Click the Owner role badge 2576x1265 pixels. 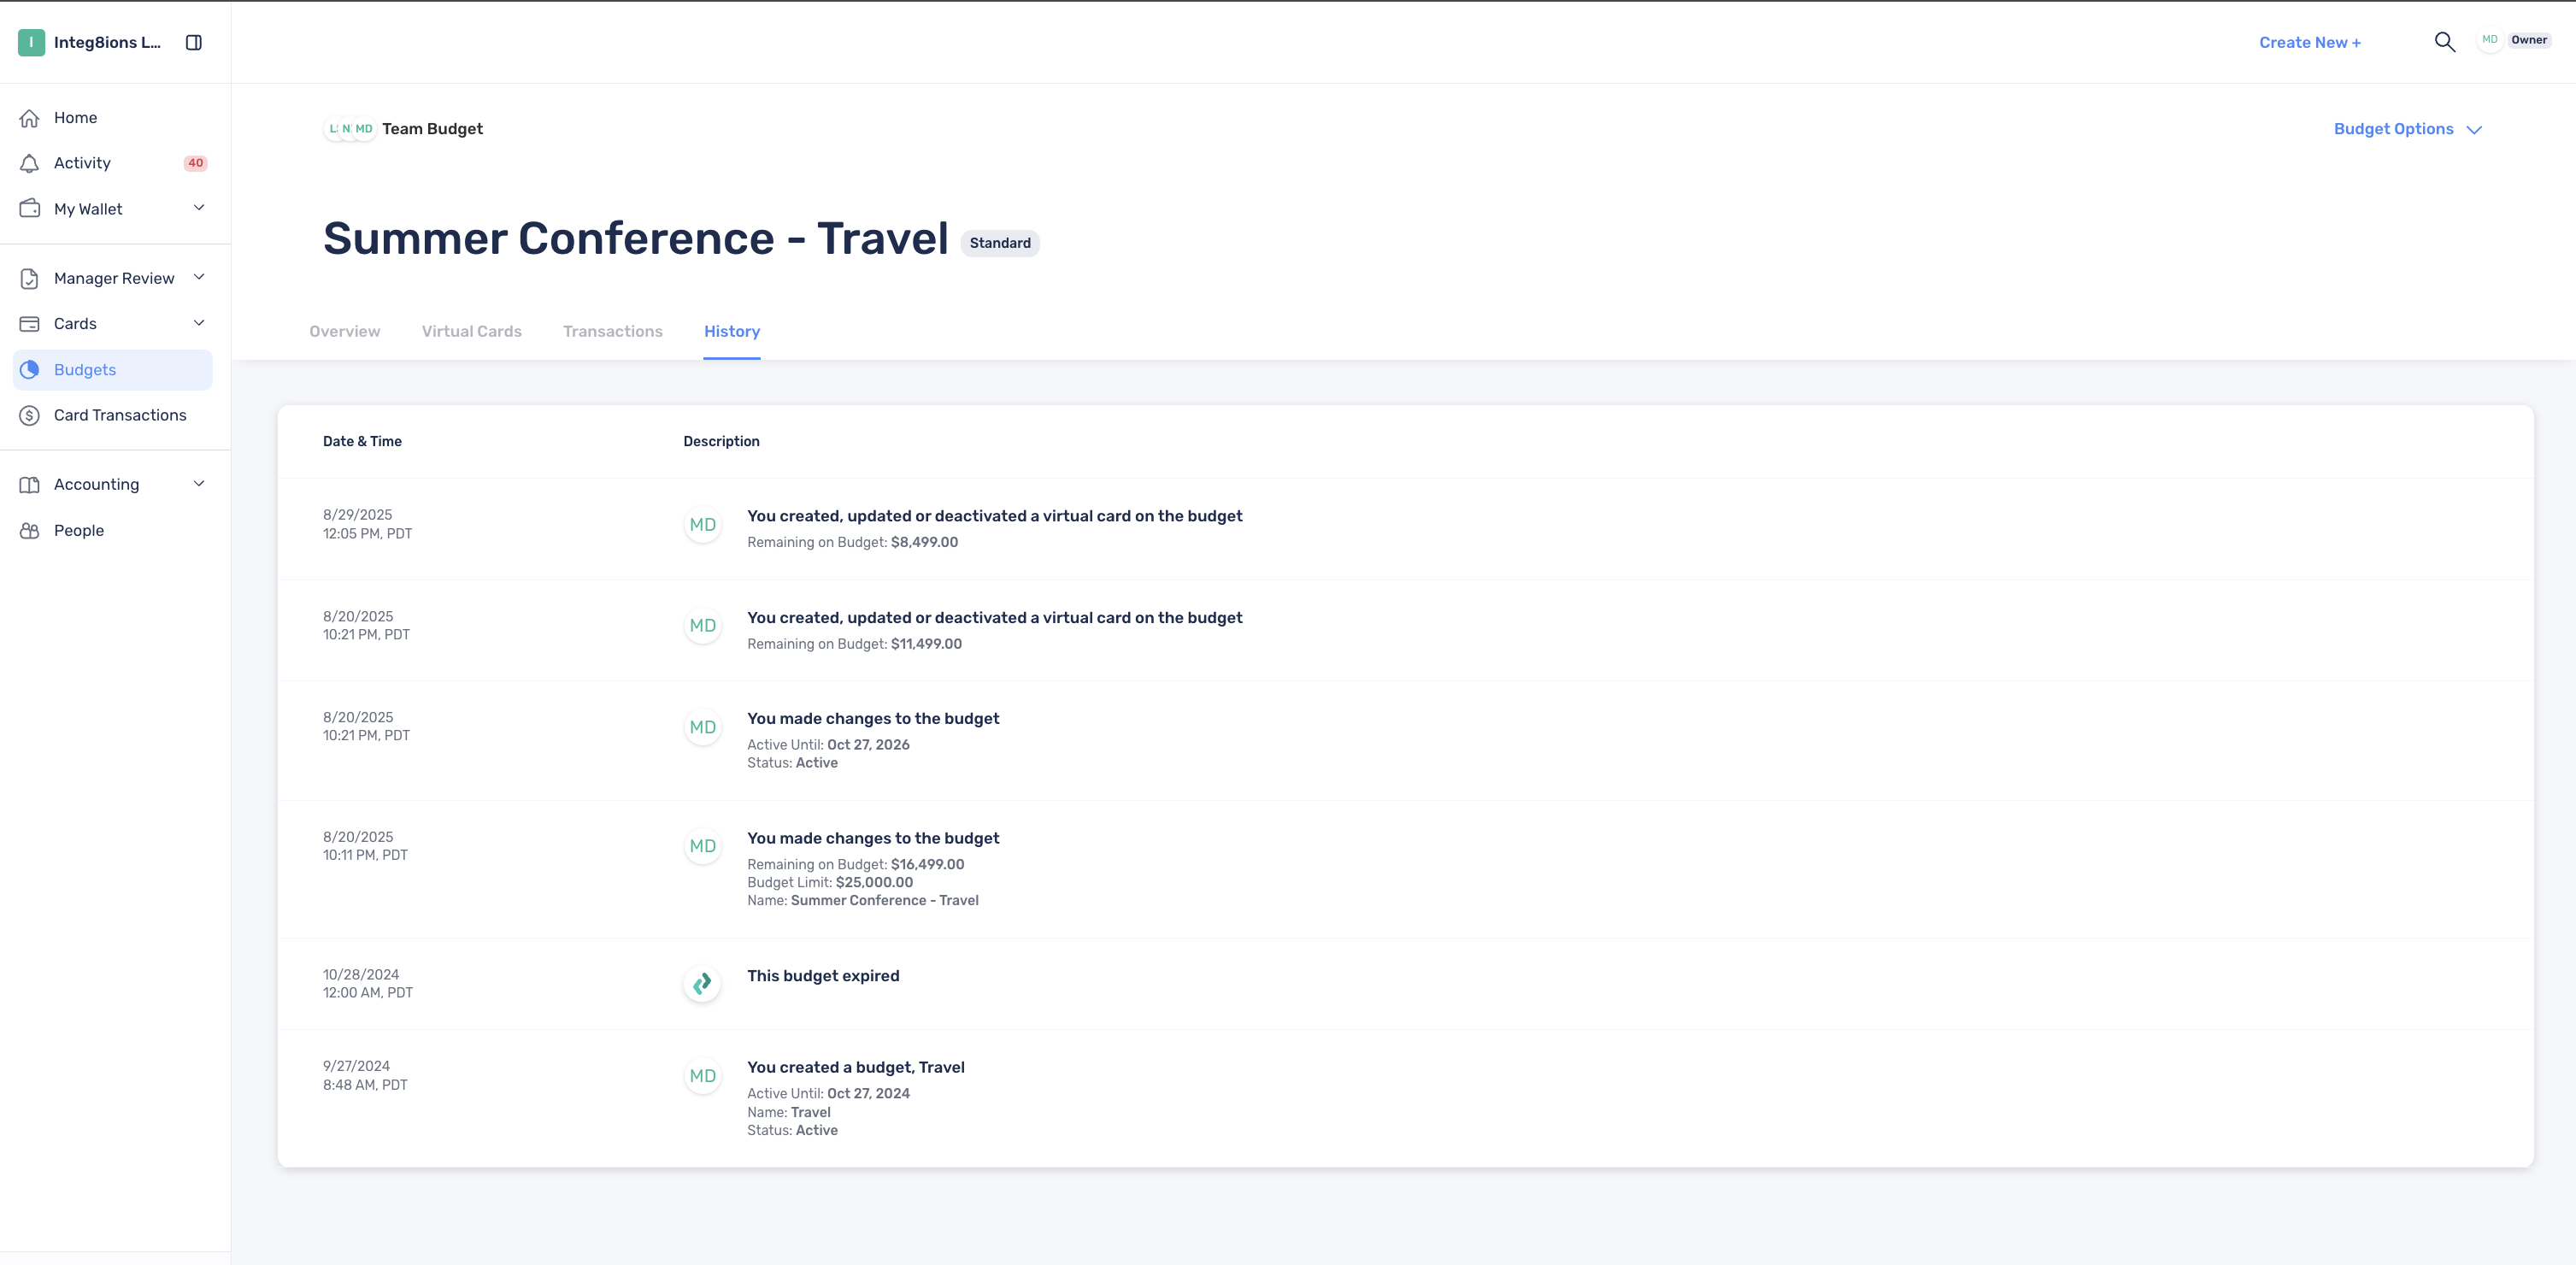[2529, 40]
